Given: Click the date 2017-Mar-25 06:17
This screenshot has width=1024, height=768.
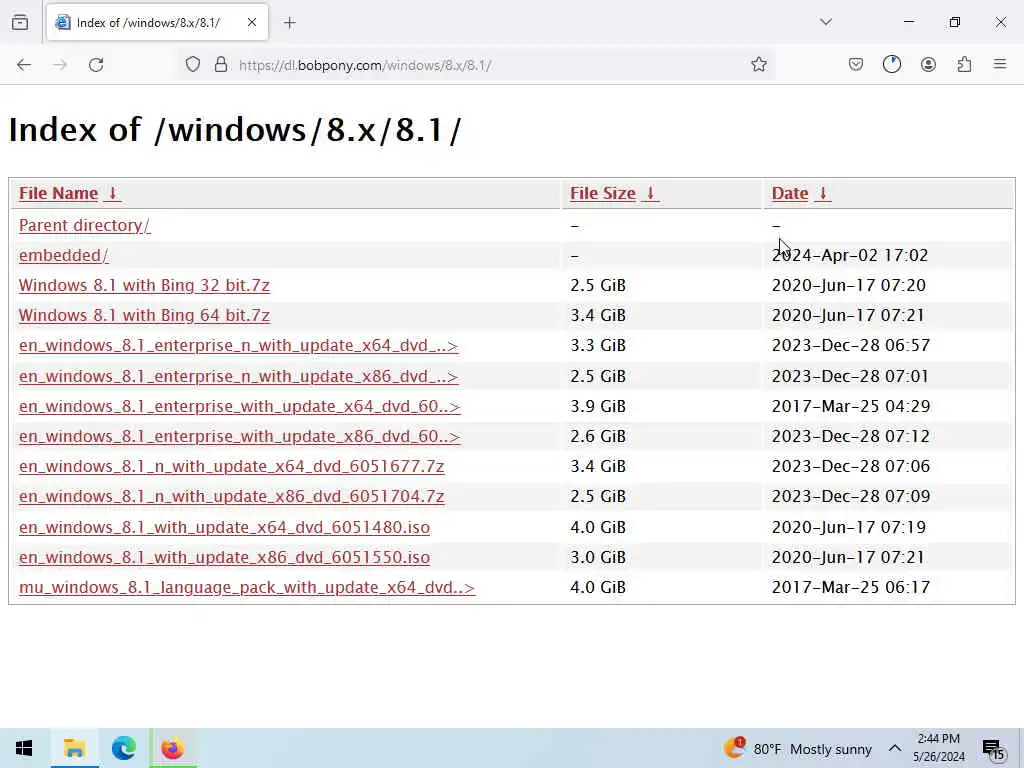Looking at the screenshot, I should click(851, 587).
